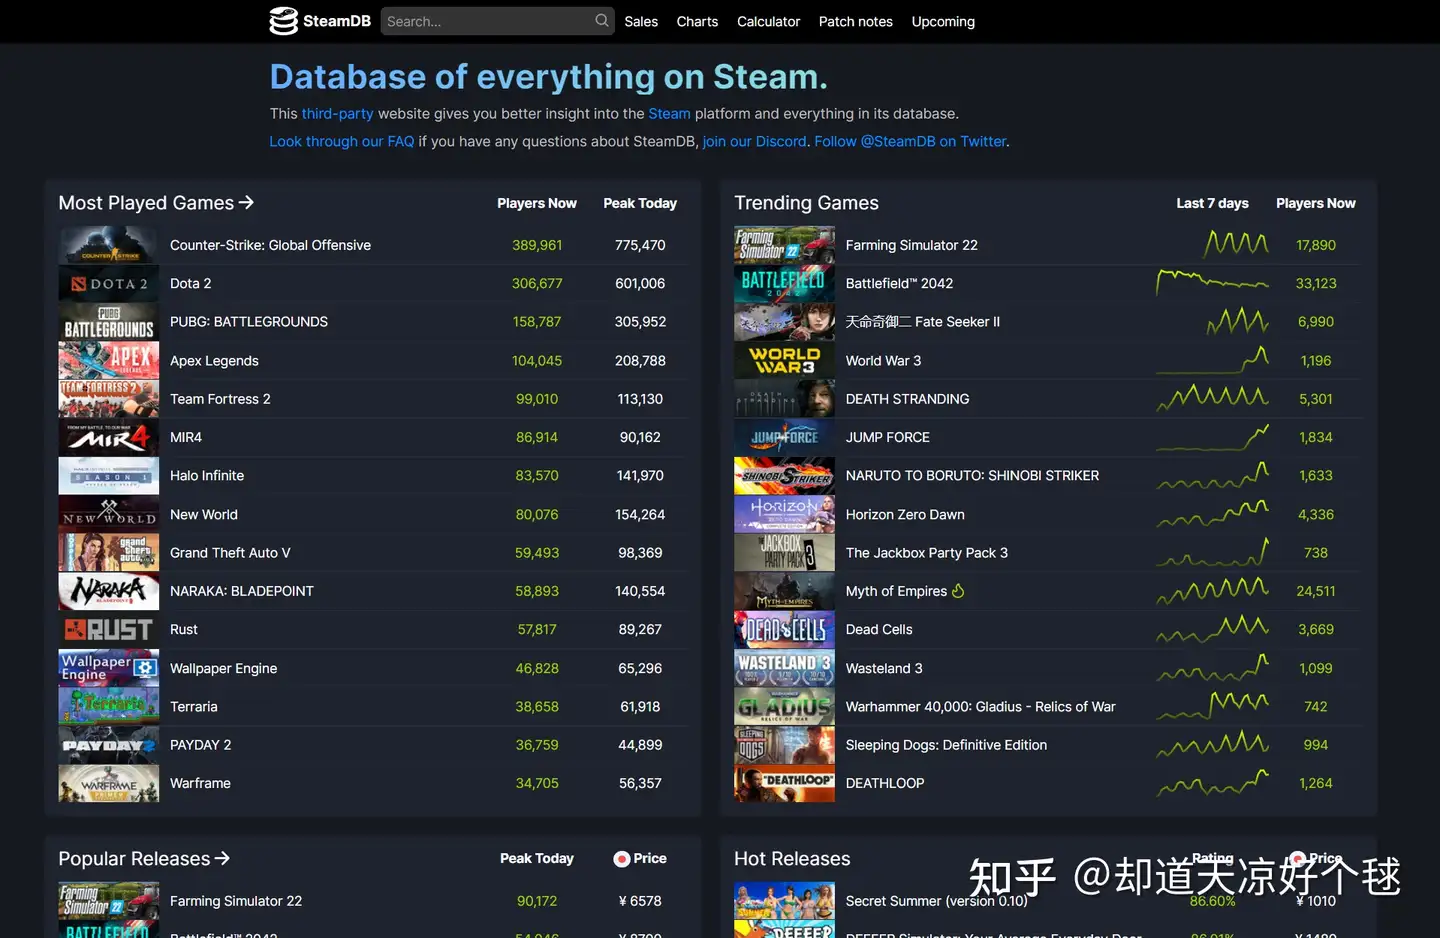Click the MIR4 game thumbnail
1440x938 pixels.
click(x=108, y=437)
